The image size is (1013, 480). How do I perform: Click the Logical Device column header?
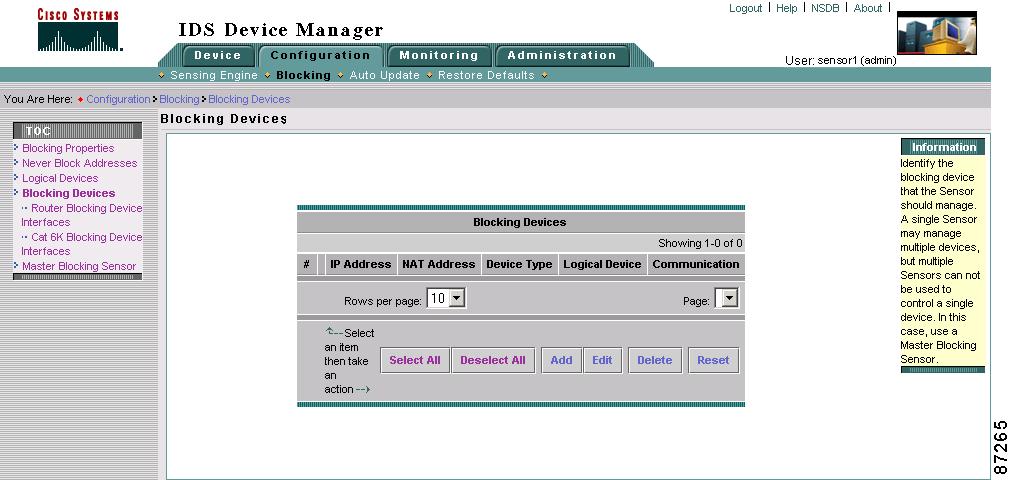(x=602, y=264)
